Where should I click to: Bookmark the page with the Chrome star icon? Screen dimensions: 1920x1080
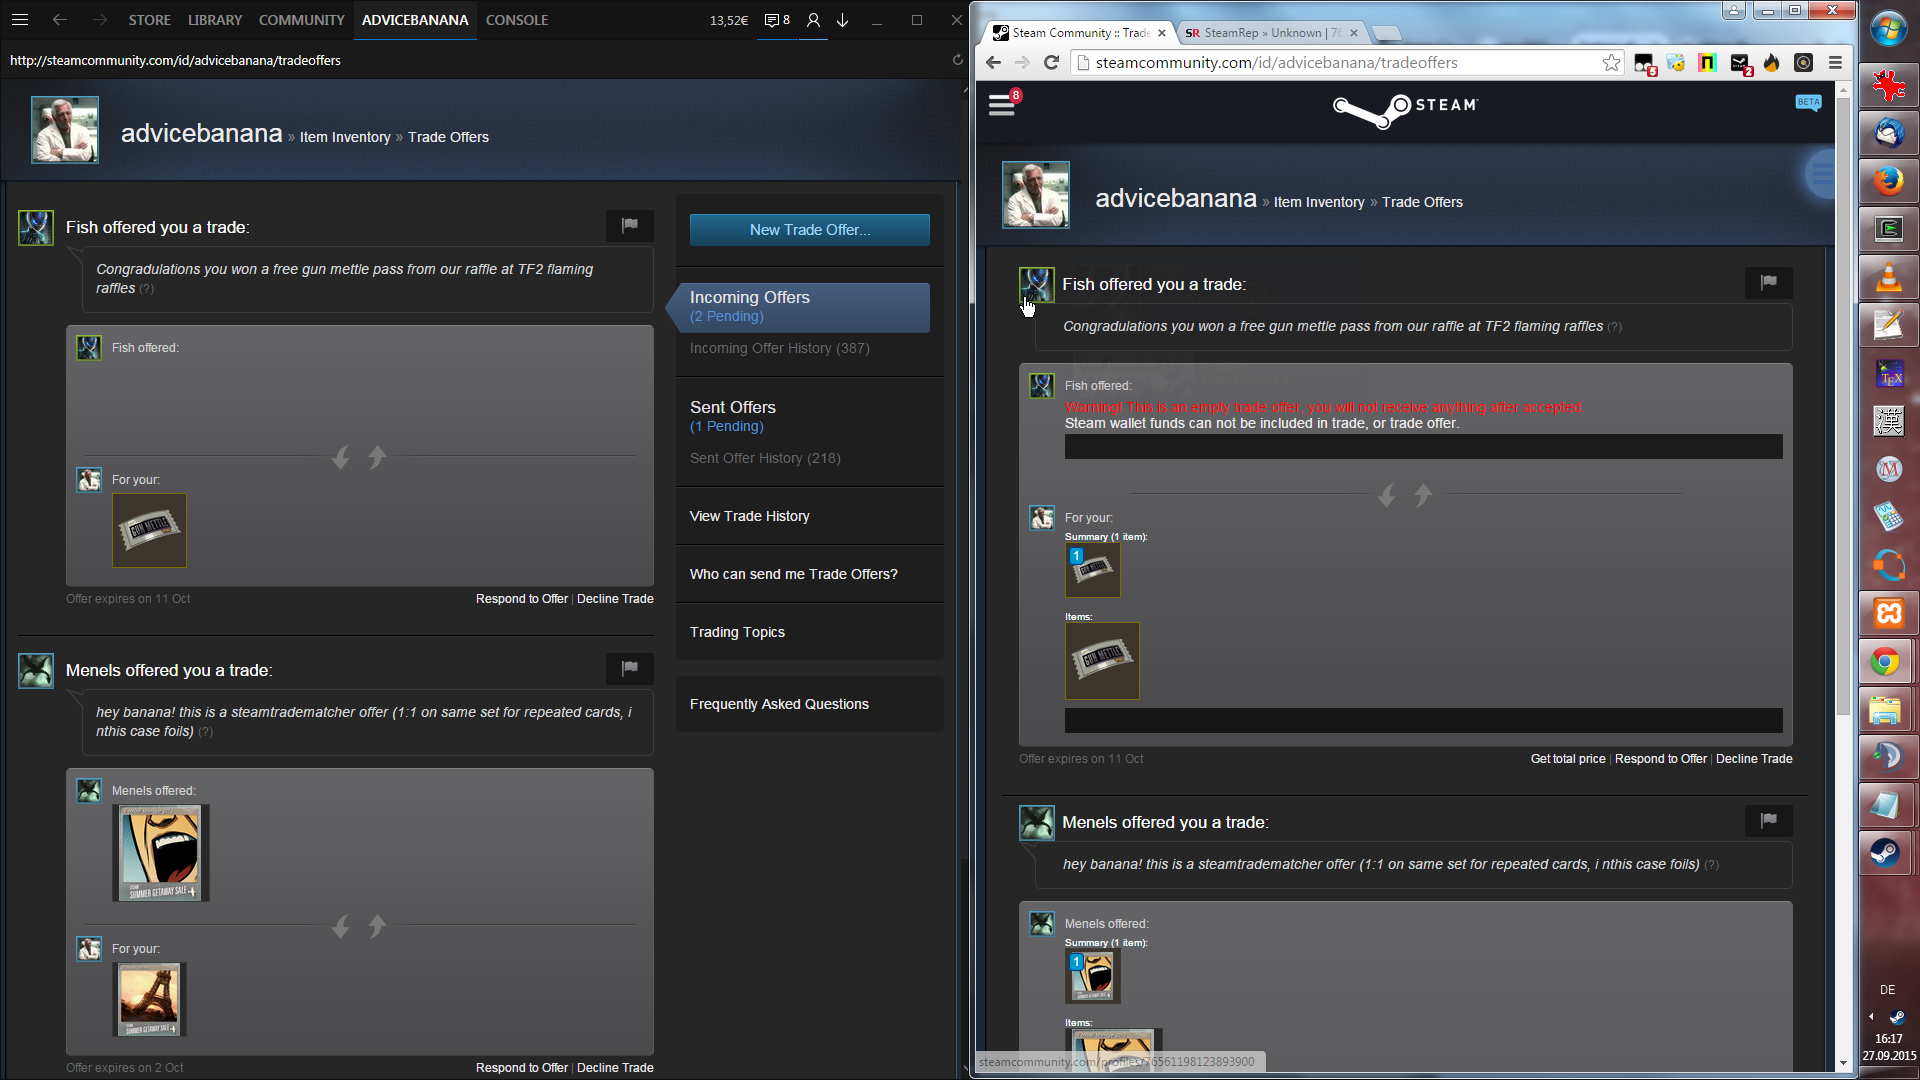pyautogui.click(x=1610, y=63)
